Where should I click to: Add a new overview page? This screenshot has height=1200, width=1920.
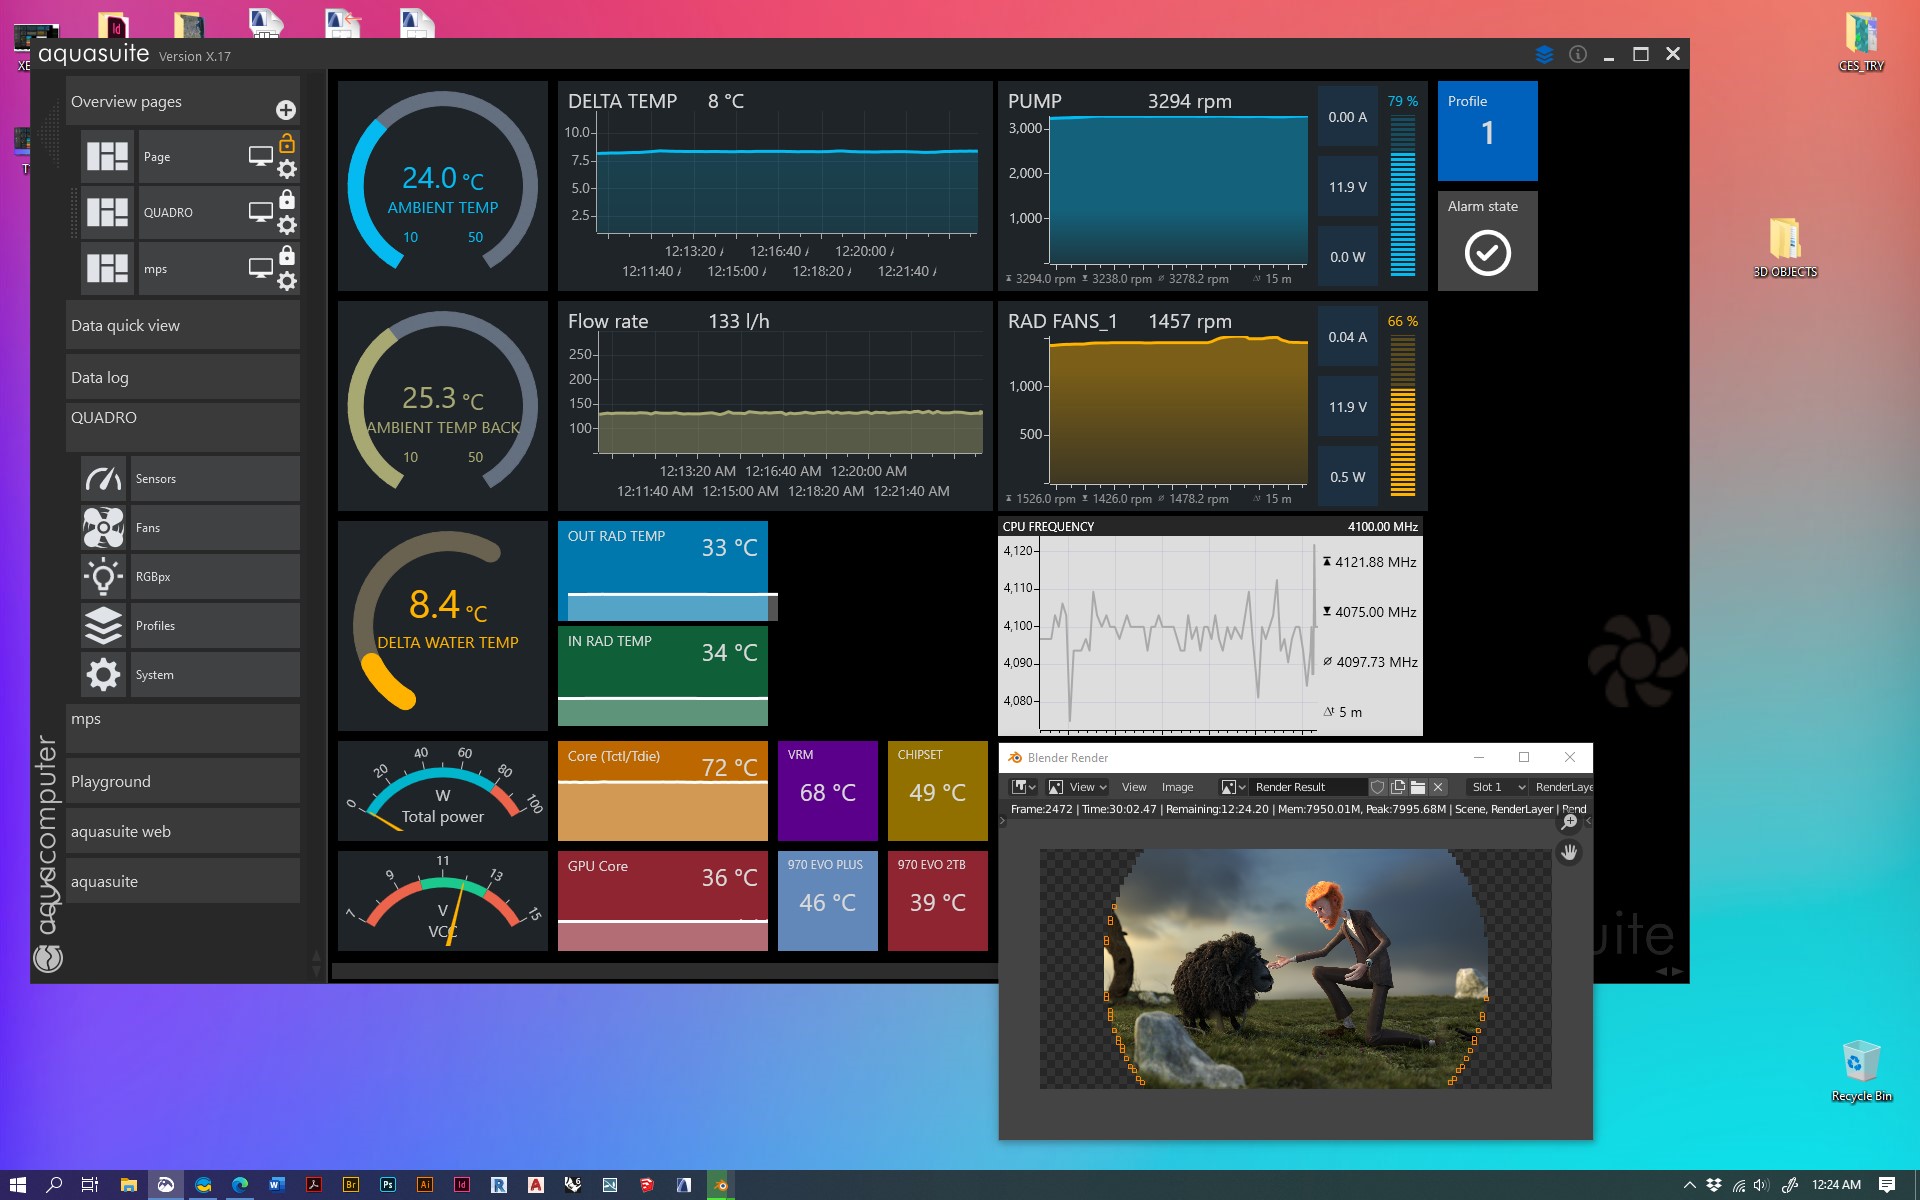click(285, 110)
